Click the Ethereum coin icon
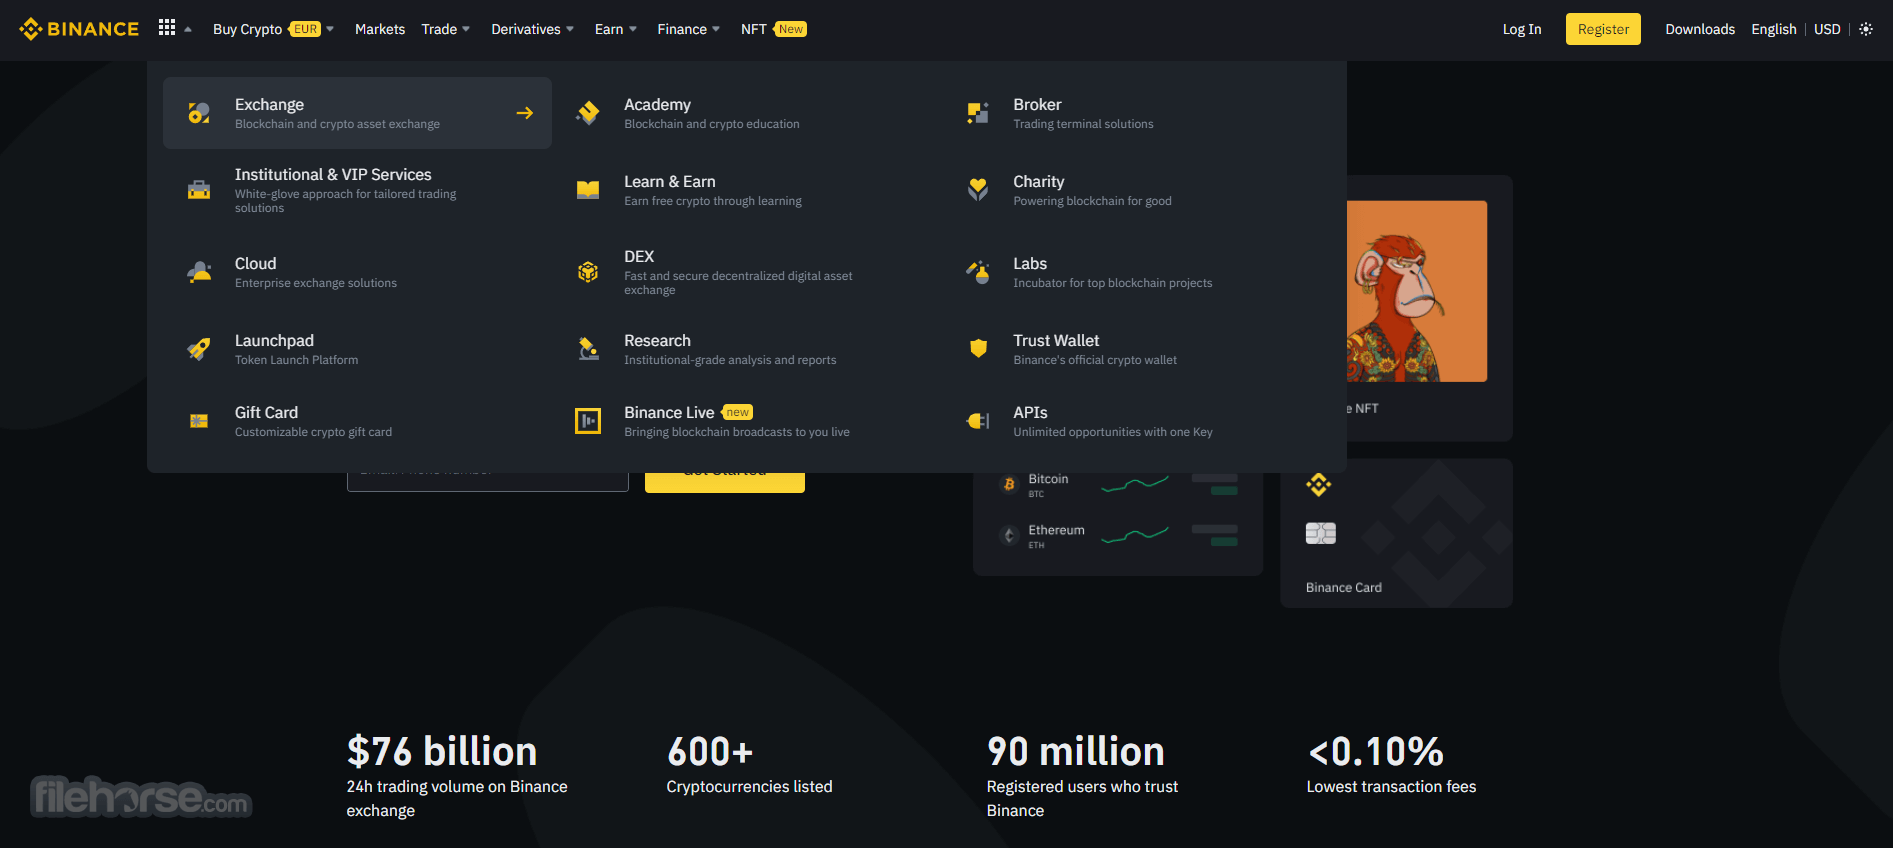Image resolution: width=1893 pixels, height=848 pixels. pyautogui.click(x=1008, y=536)
